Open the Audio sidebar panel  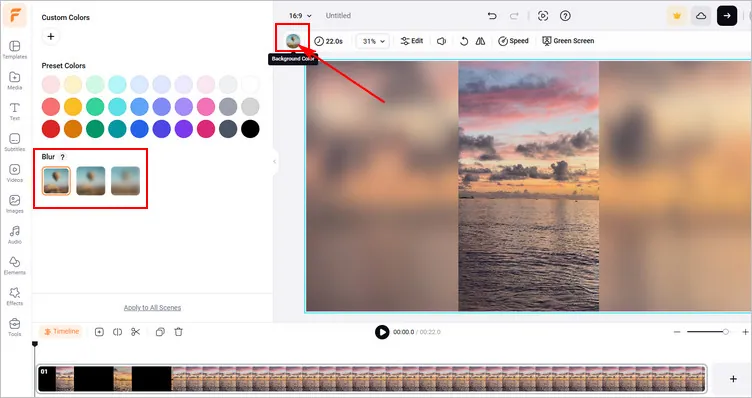coord(15,235)
